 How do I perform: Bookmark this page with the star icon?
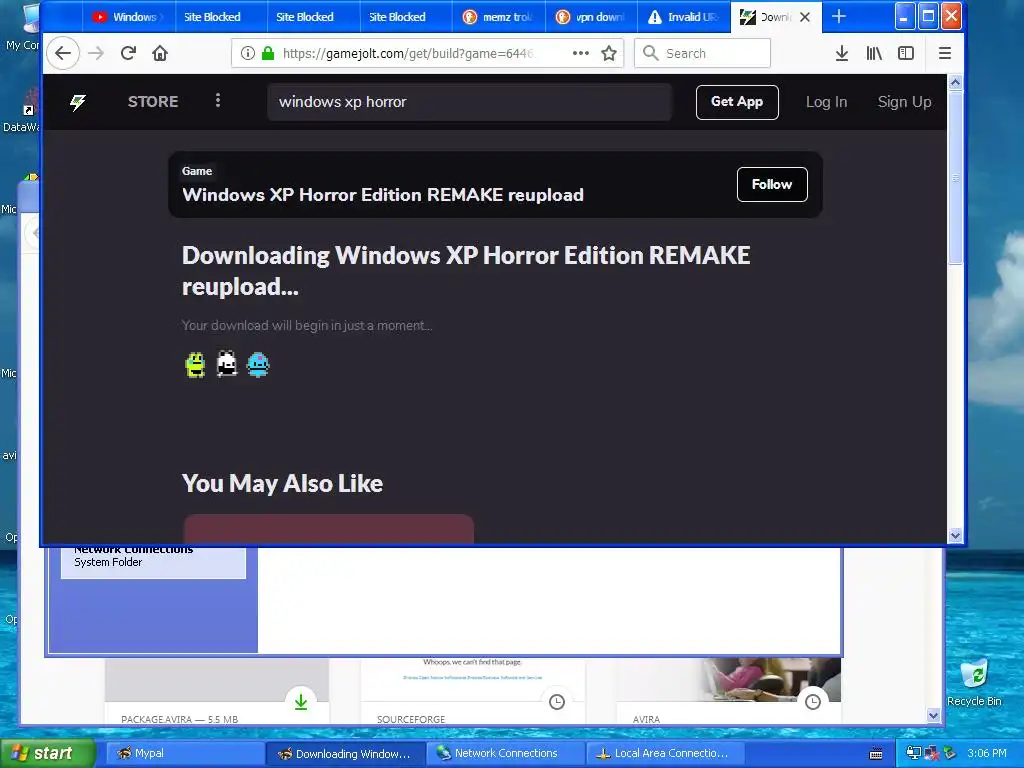pos(609,54)
